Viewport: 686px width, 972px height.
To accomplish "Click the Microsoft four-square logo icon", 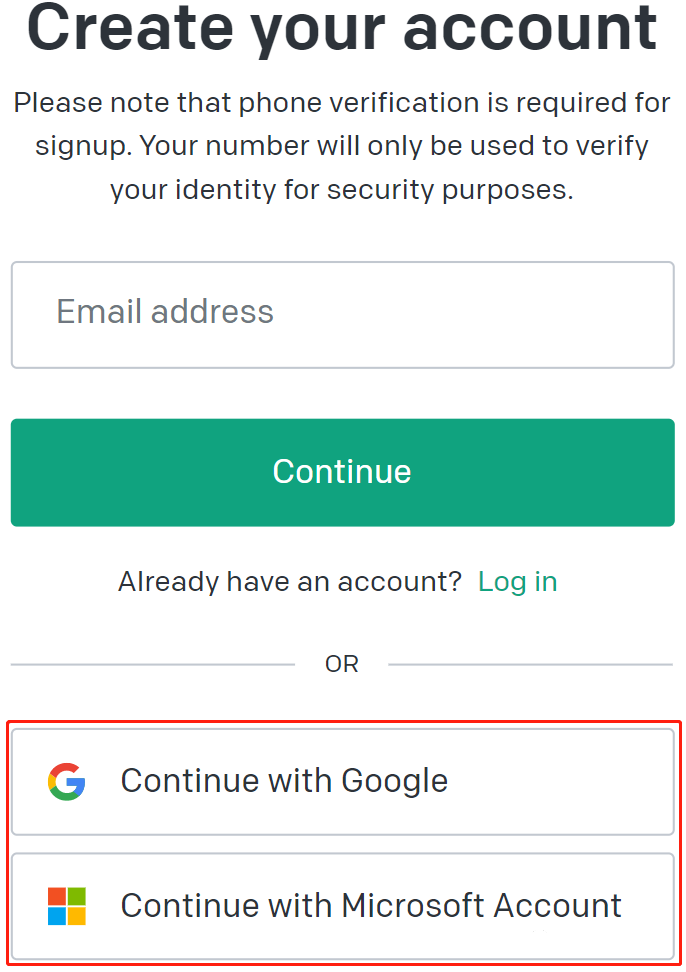I will click(x=66, y=906).
